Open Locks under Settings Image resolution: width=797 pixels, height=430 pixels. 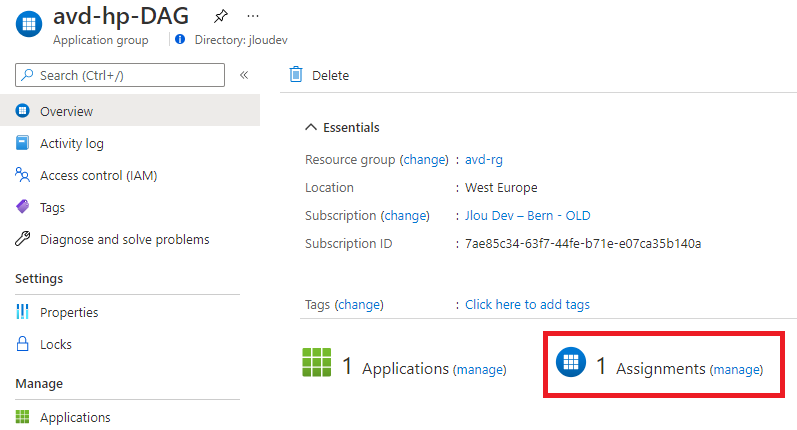(x=56, y=345)
